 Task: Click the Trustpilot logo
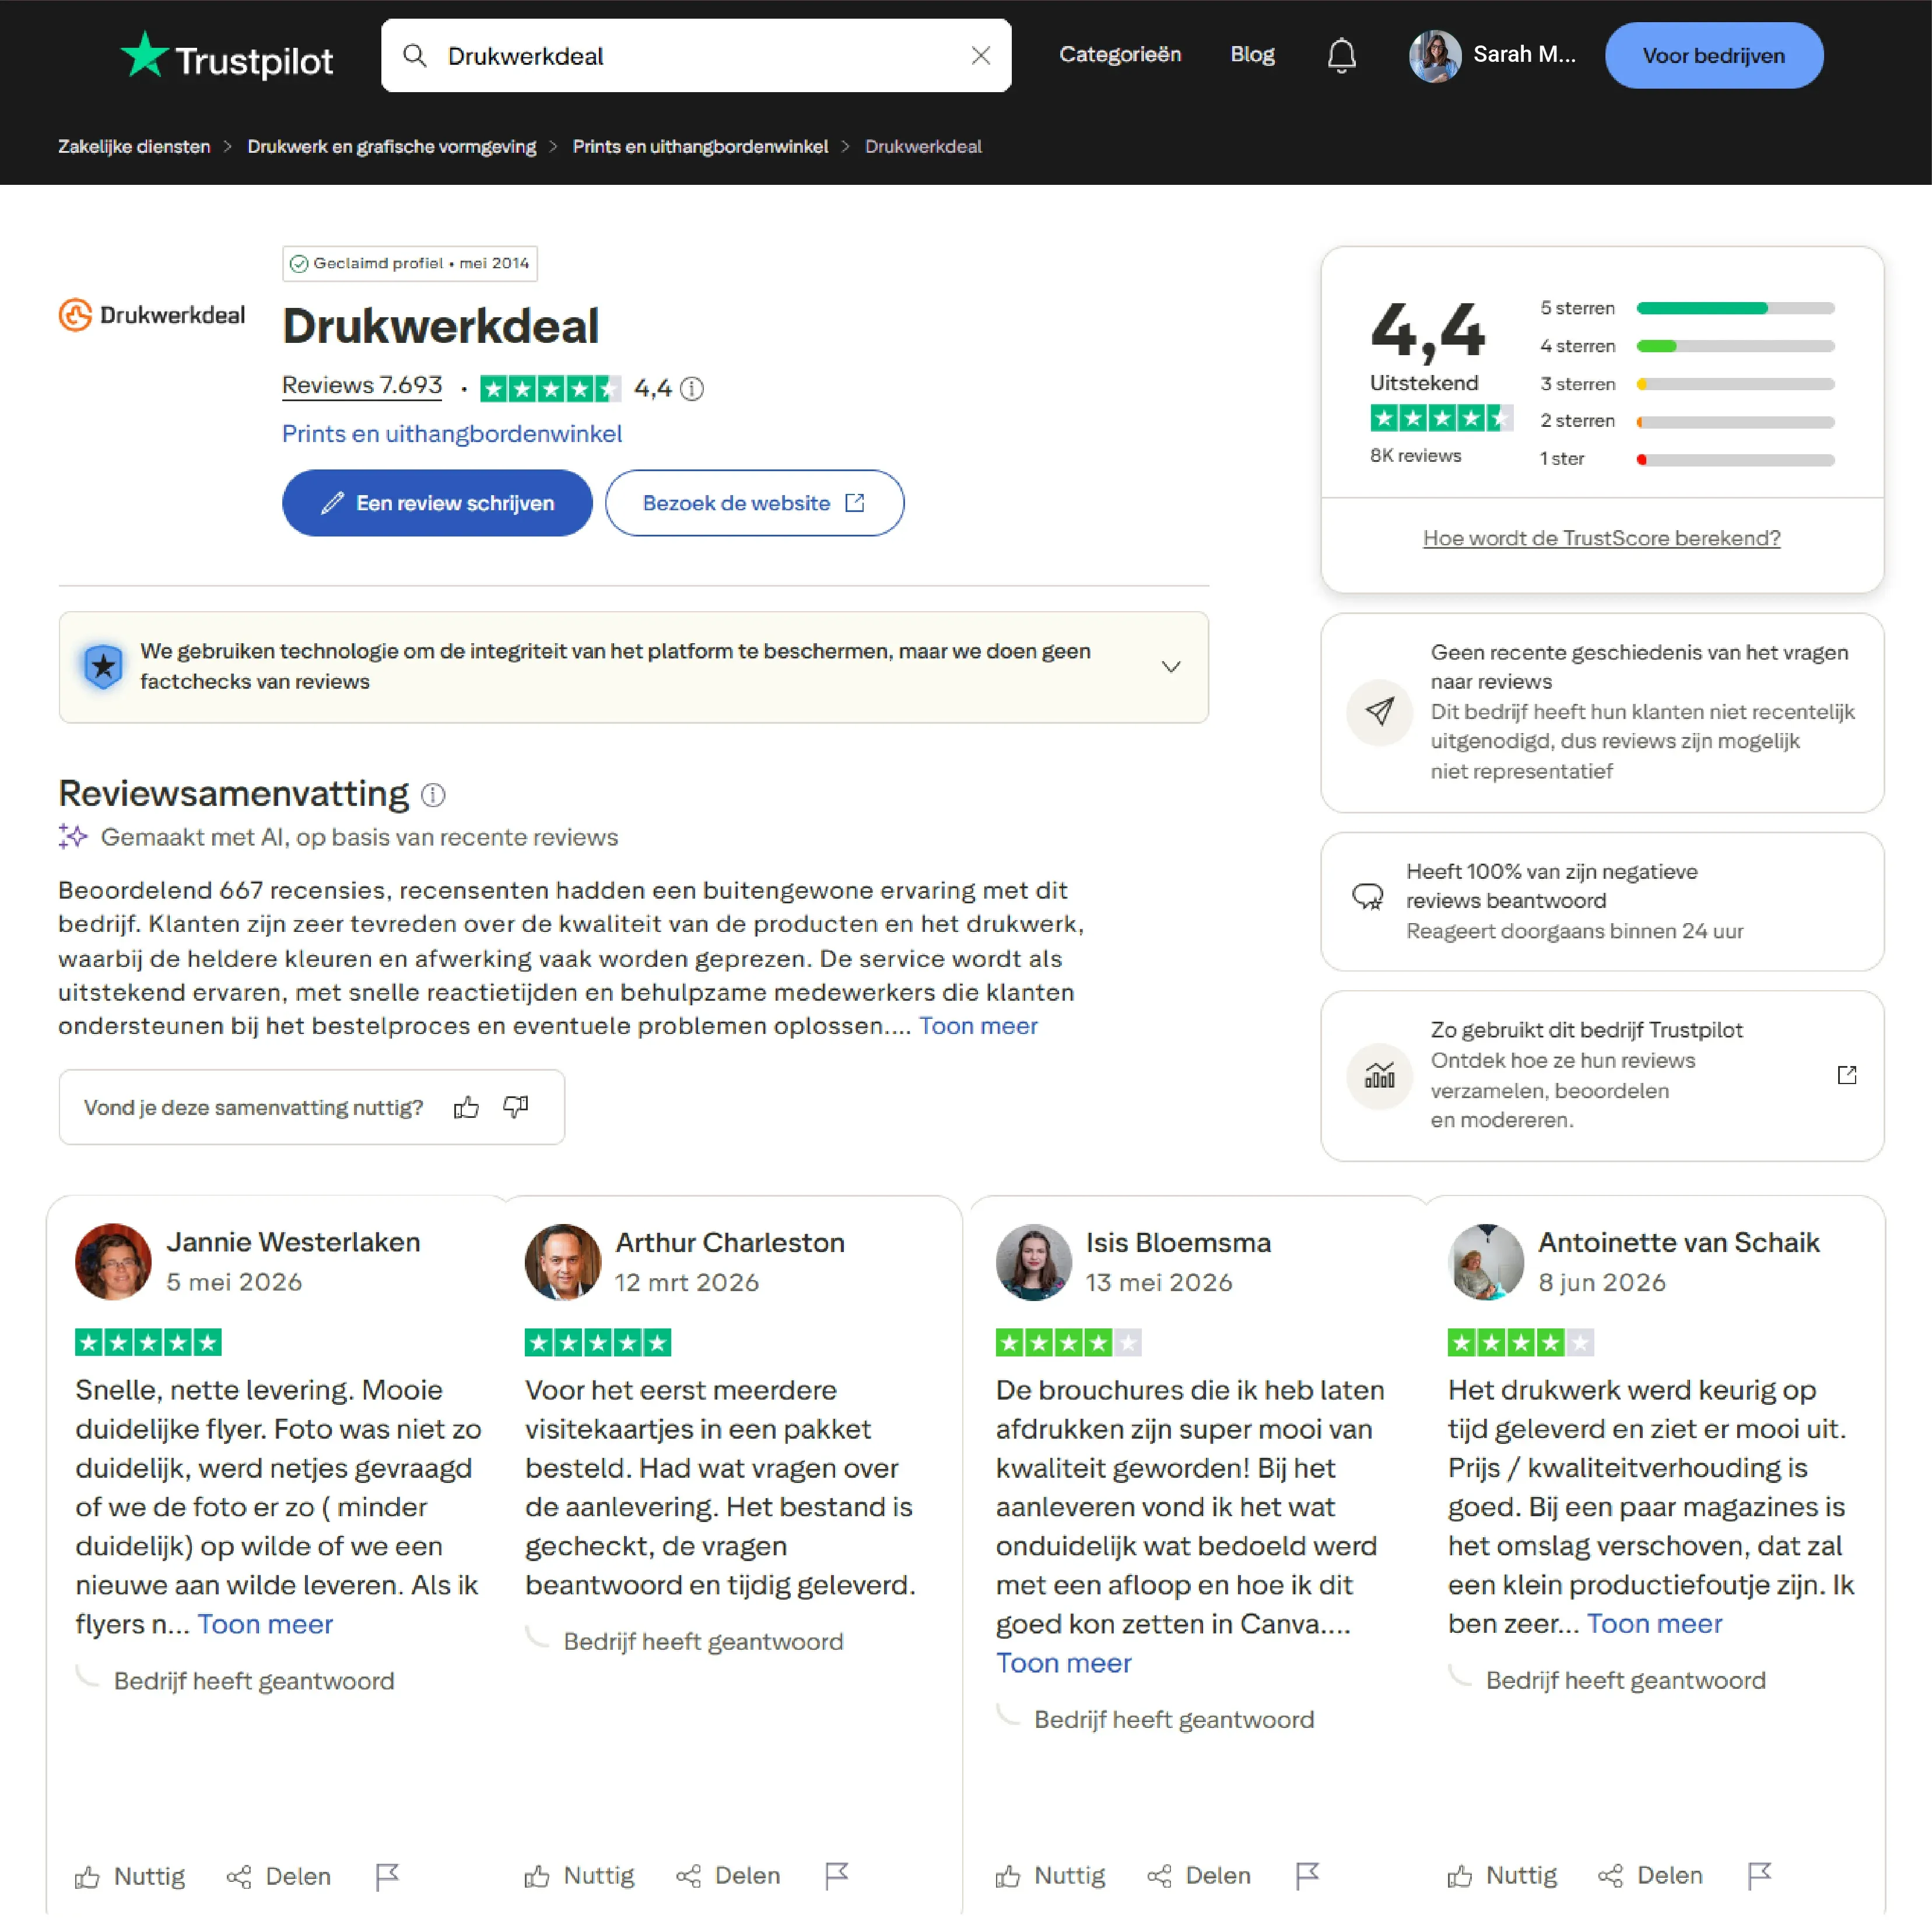pos(226,57)
